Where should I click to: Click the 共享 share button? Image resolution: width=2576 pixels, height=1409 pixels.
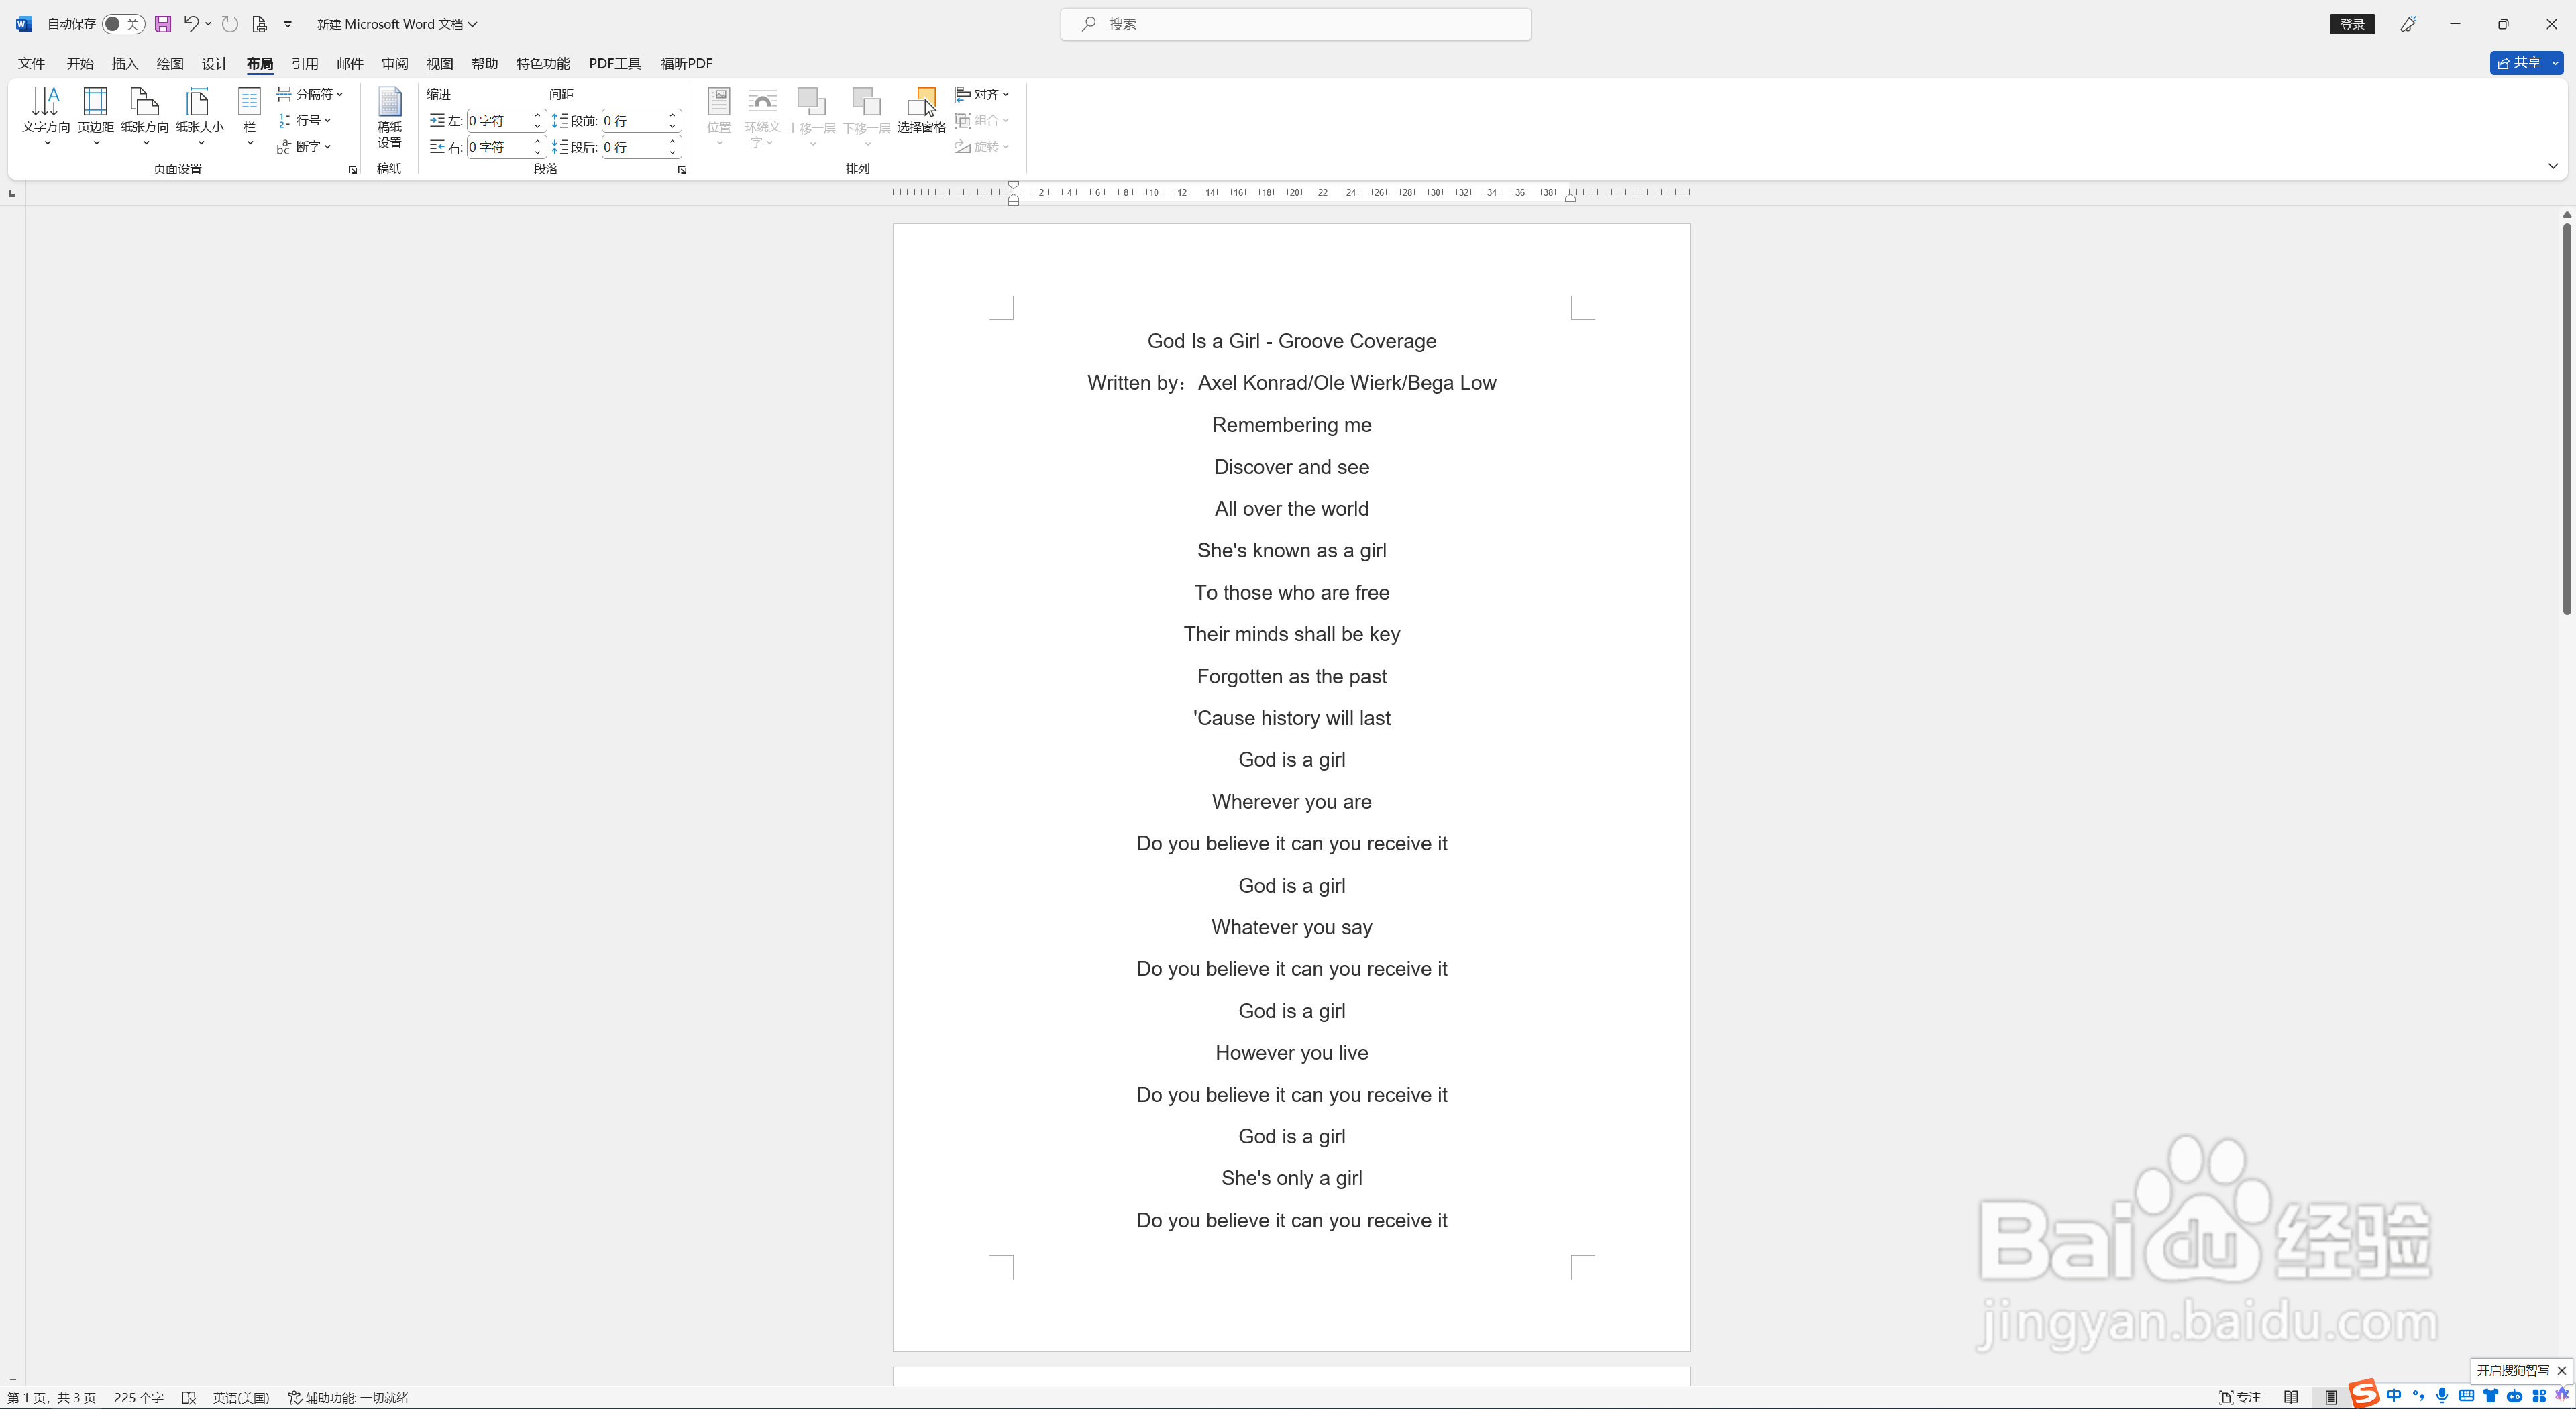click(2519, 63)
